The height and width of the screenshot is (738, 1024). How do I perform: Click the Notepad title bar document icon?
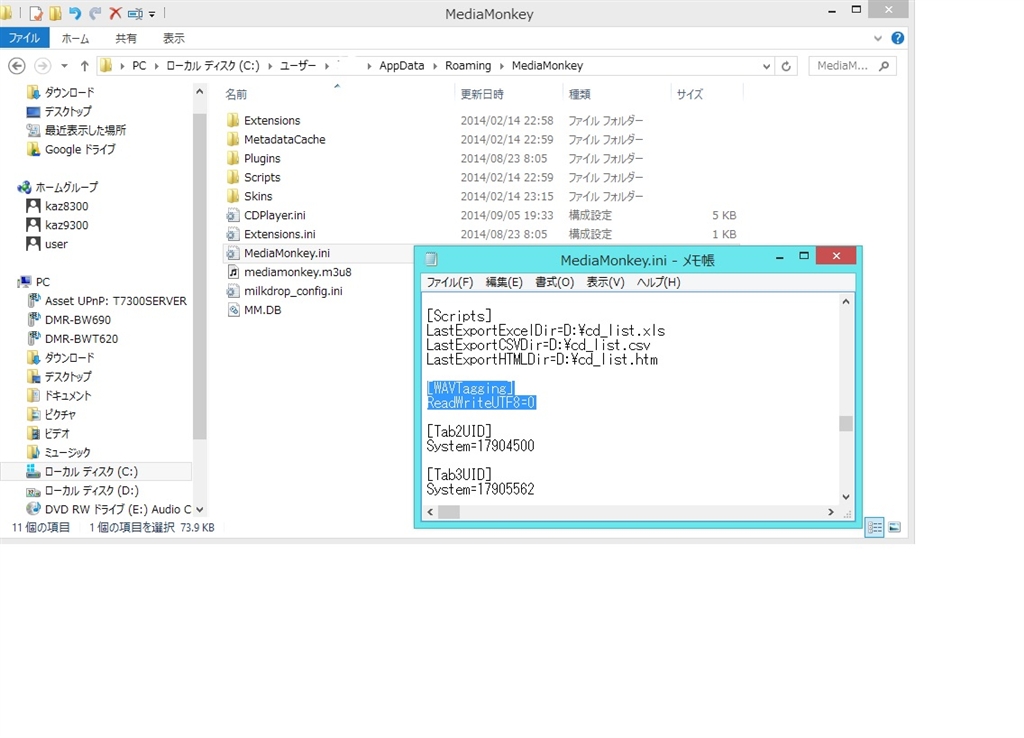tap(431, 259)
